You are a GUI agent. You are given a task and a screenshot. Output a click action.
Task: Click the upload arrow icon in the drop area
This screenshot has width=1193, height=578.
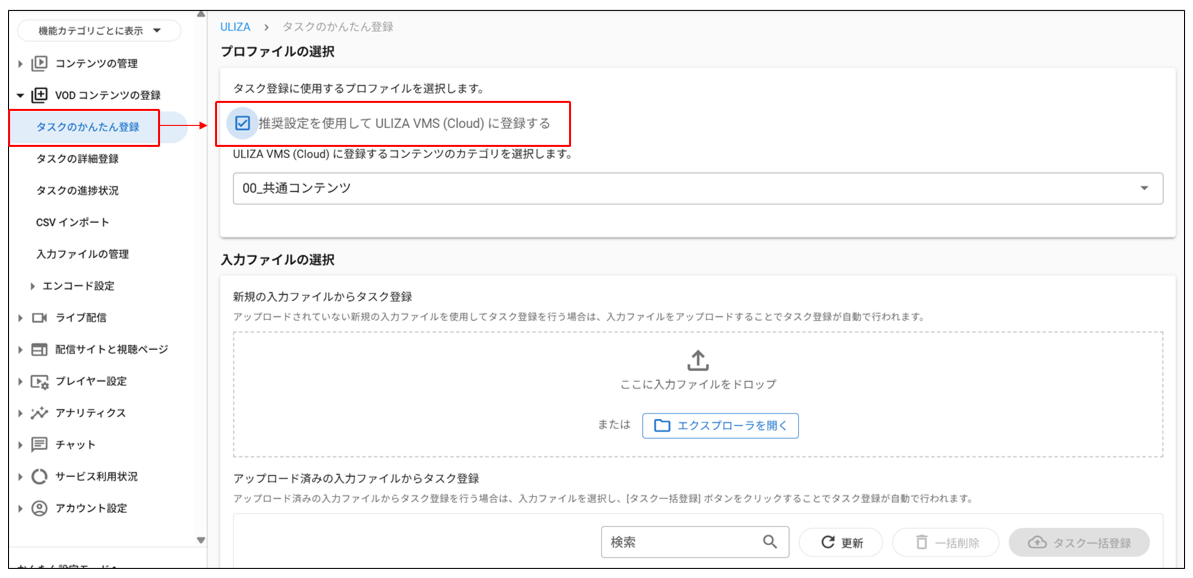(697, 360)
